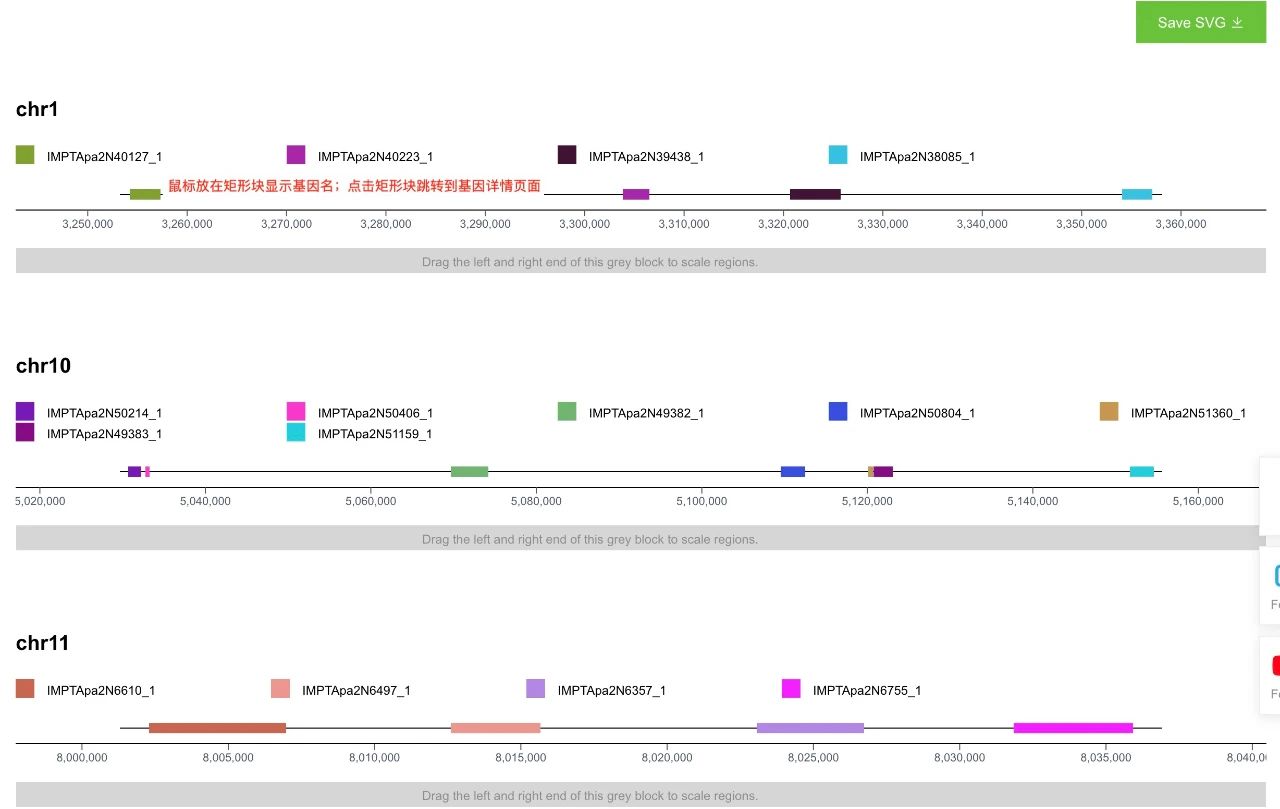Click the dark IMPTApa2N39438_1 gene block on chr1

[x=815, y=194]
